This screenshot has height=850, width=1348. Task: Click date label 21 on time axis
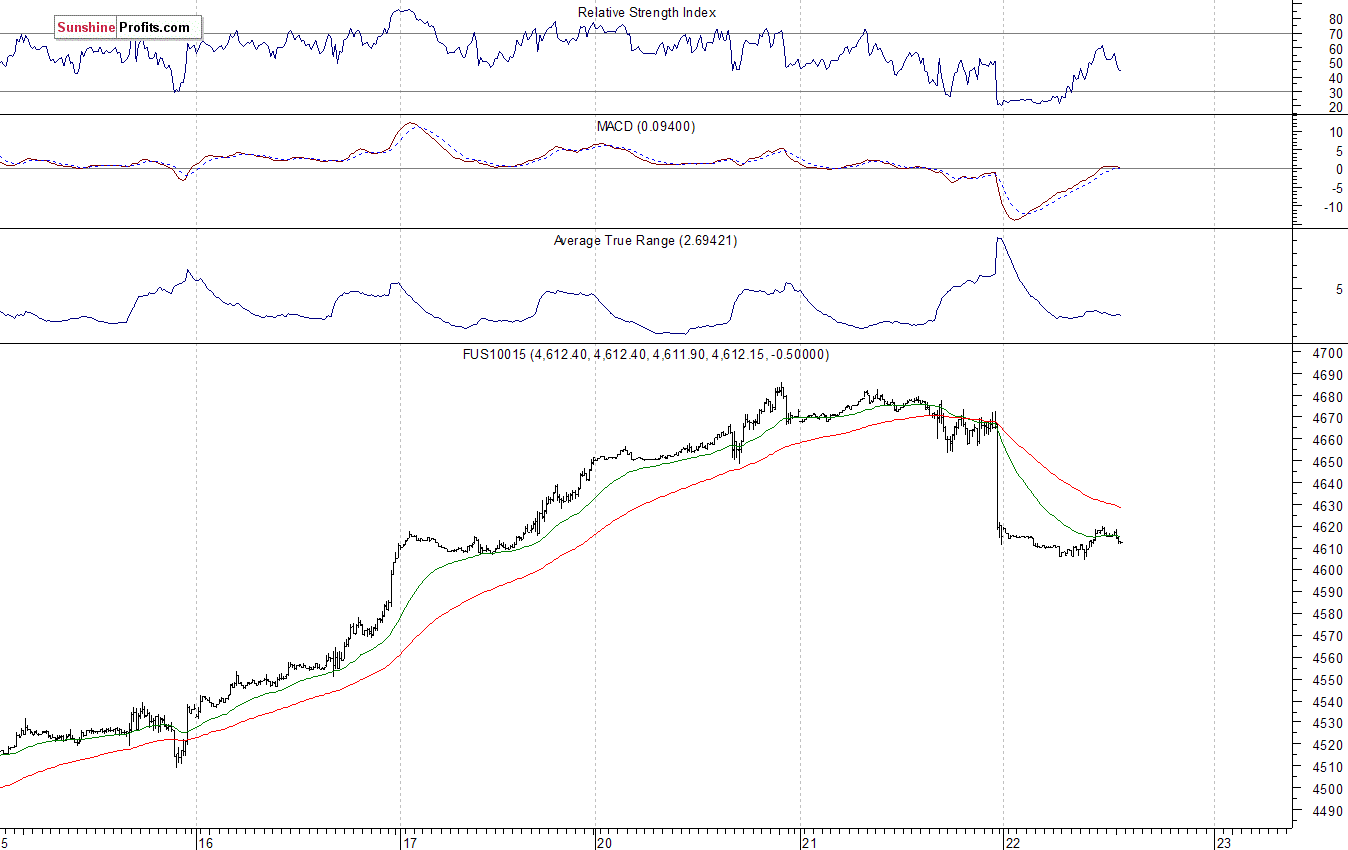click(811, 842)
